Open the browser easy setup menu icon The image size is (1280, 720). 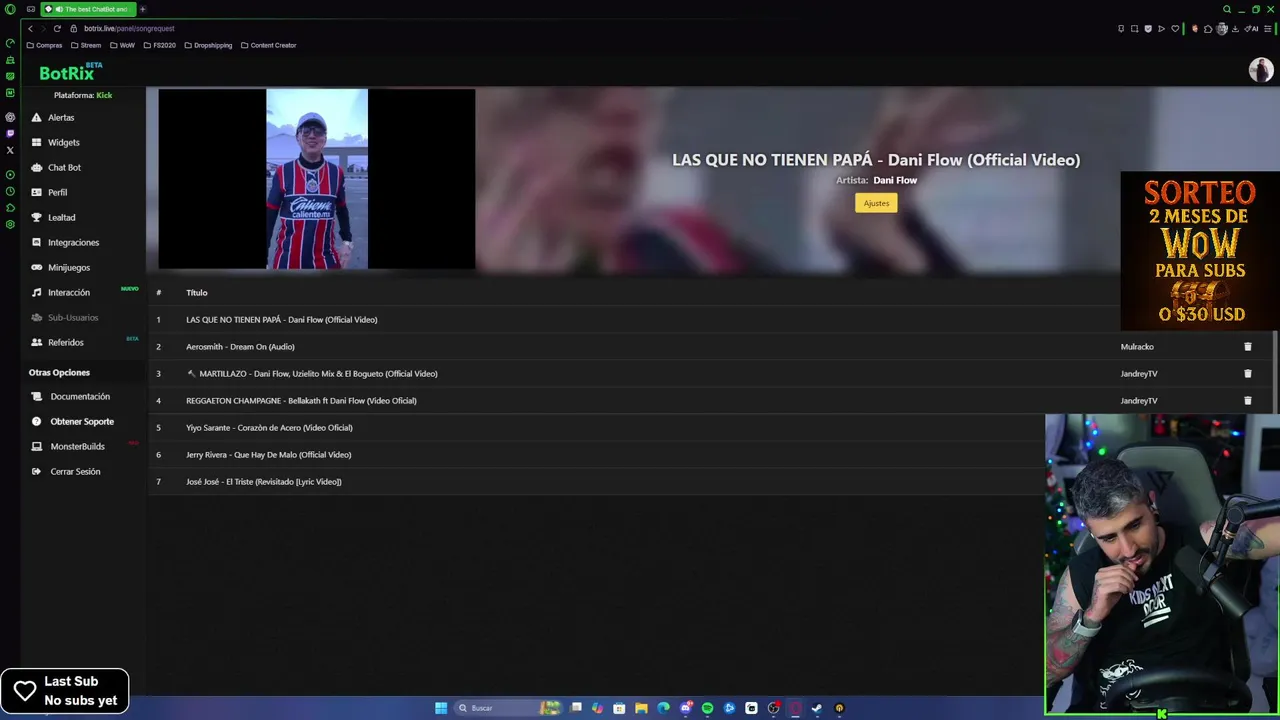[x=1269, y=29]
